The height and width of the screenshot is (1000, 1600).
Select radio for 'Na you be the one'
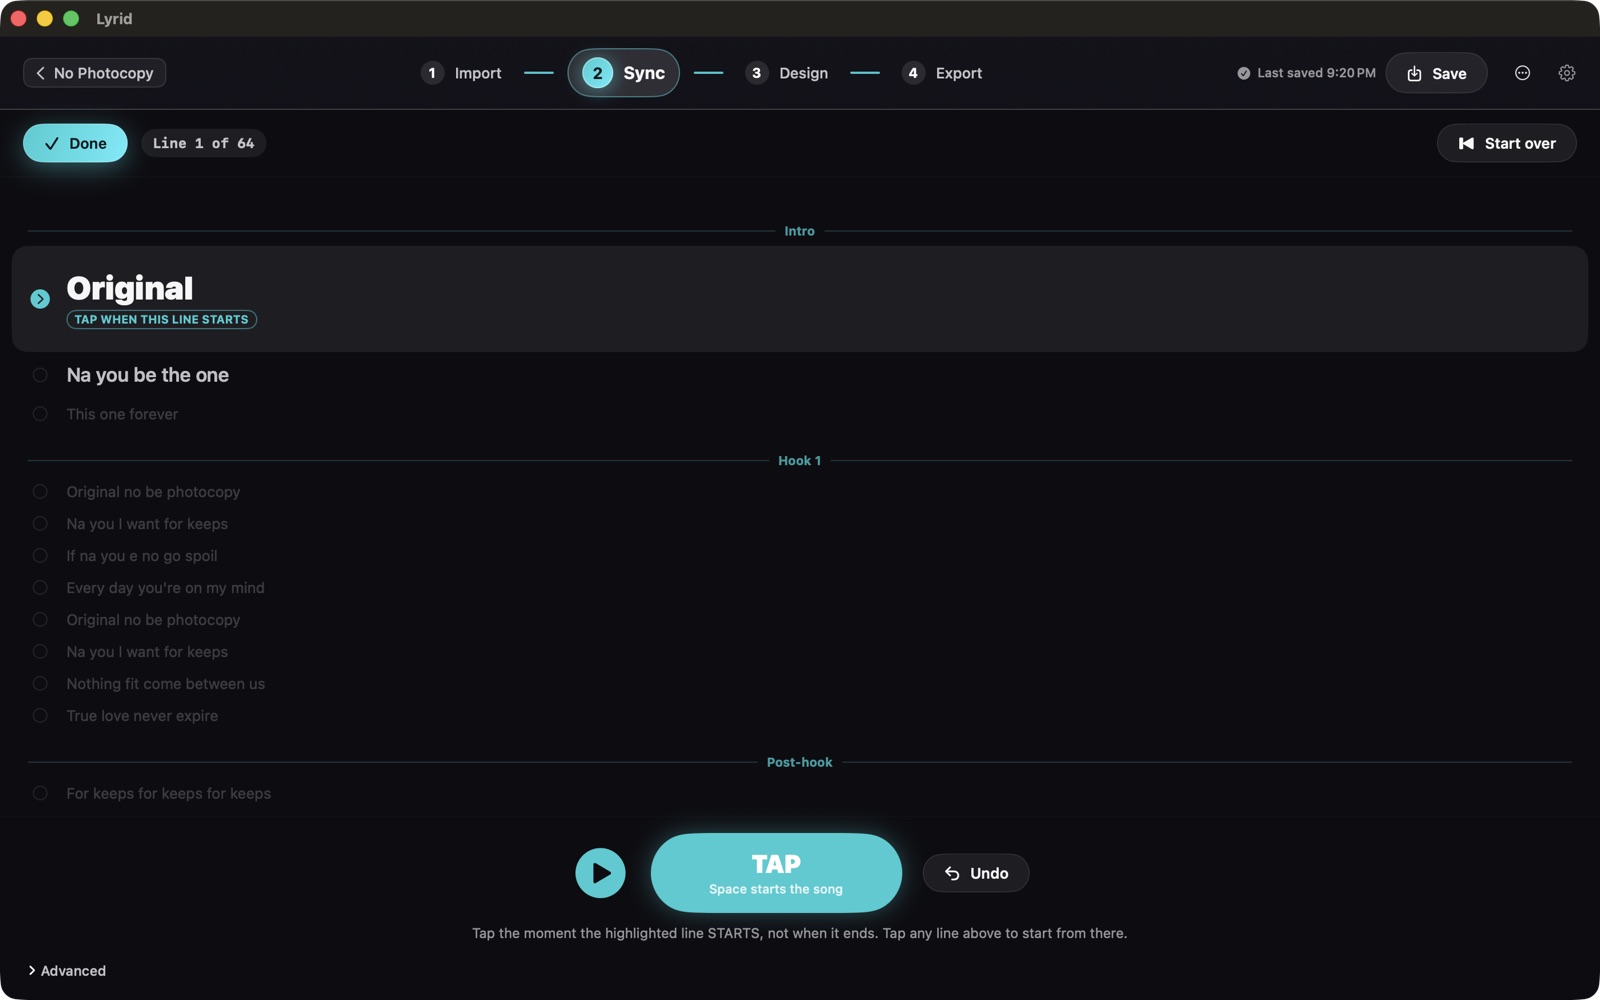coord(40,375)
